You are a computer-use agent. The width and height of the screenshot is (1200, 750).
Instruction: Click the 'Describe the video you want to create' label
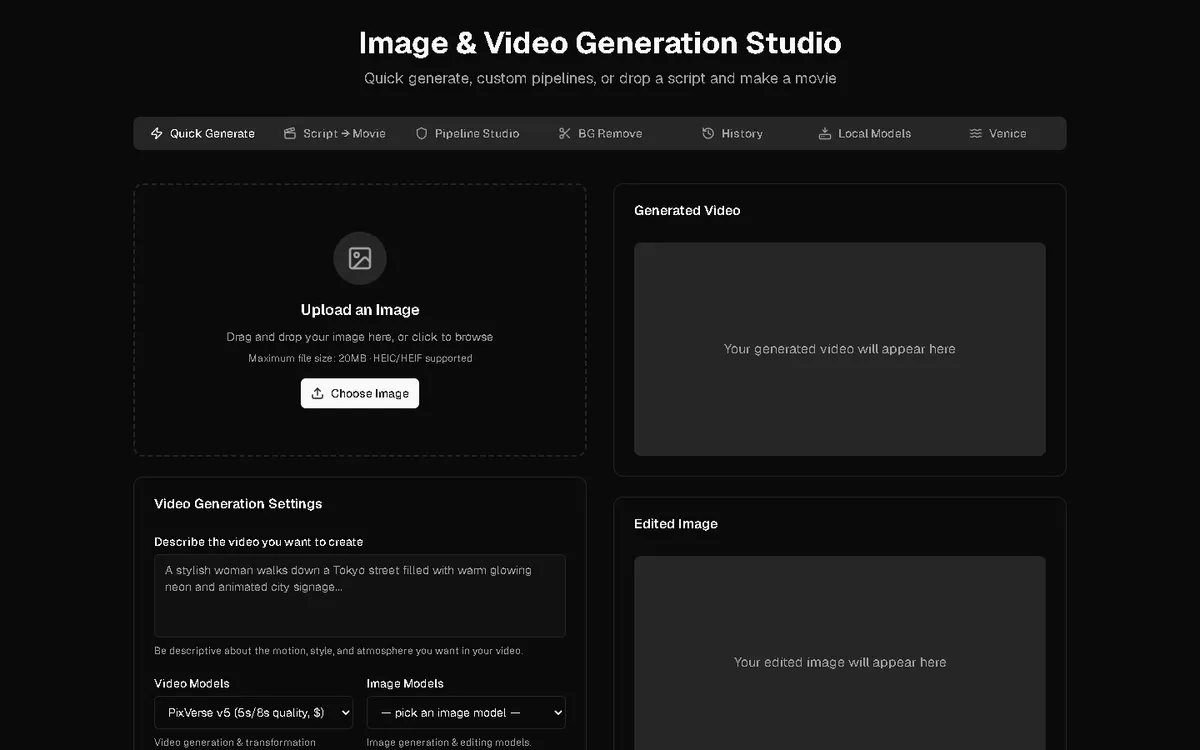(x=259, y=542)
